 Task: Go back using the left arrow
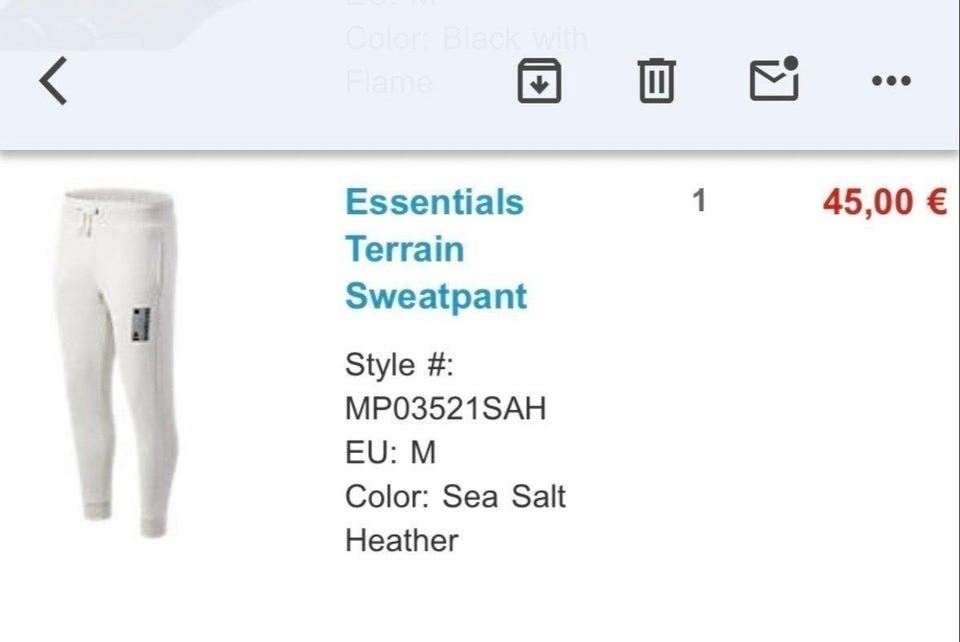point(54,81)
